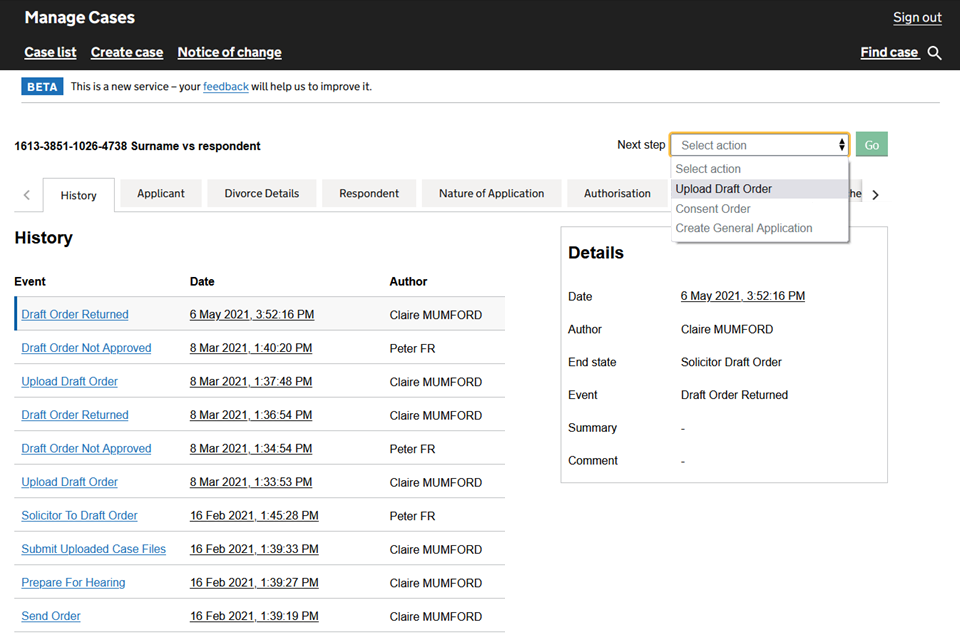The image size is (960, 640).
Task: Open the Authorisation tab
Action: tap(617, 194)
